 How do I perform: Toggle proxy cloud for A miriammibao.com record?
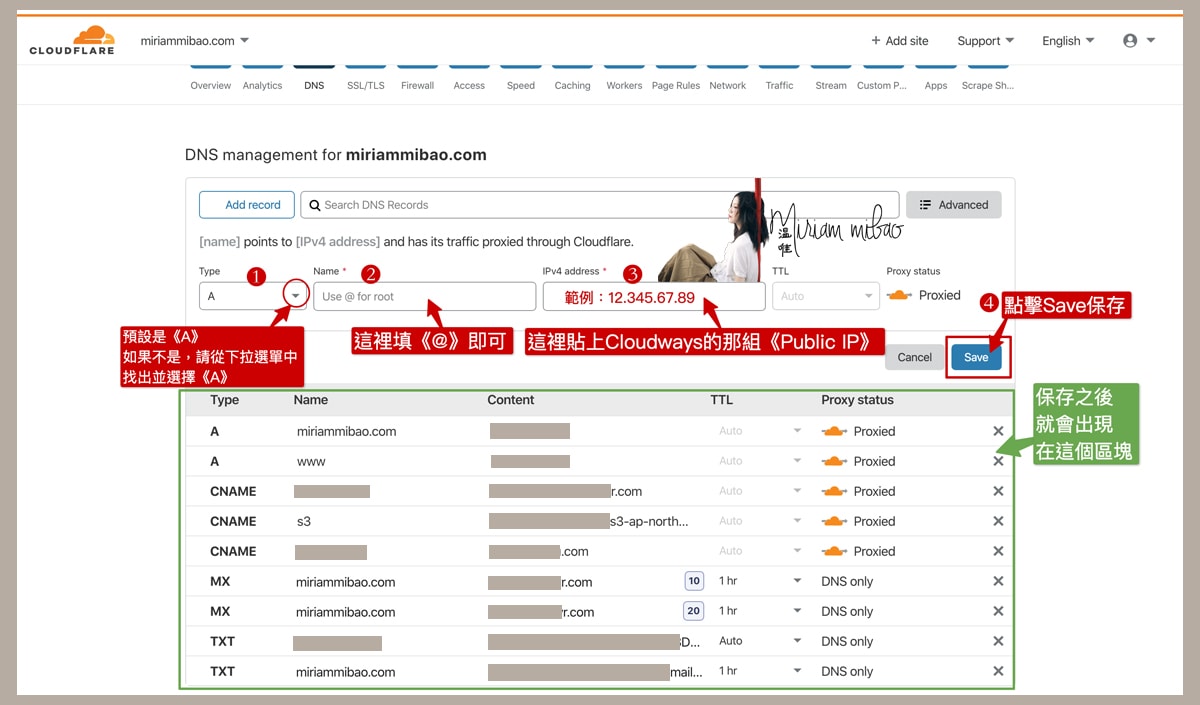[x=834, y=431]
